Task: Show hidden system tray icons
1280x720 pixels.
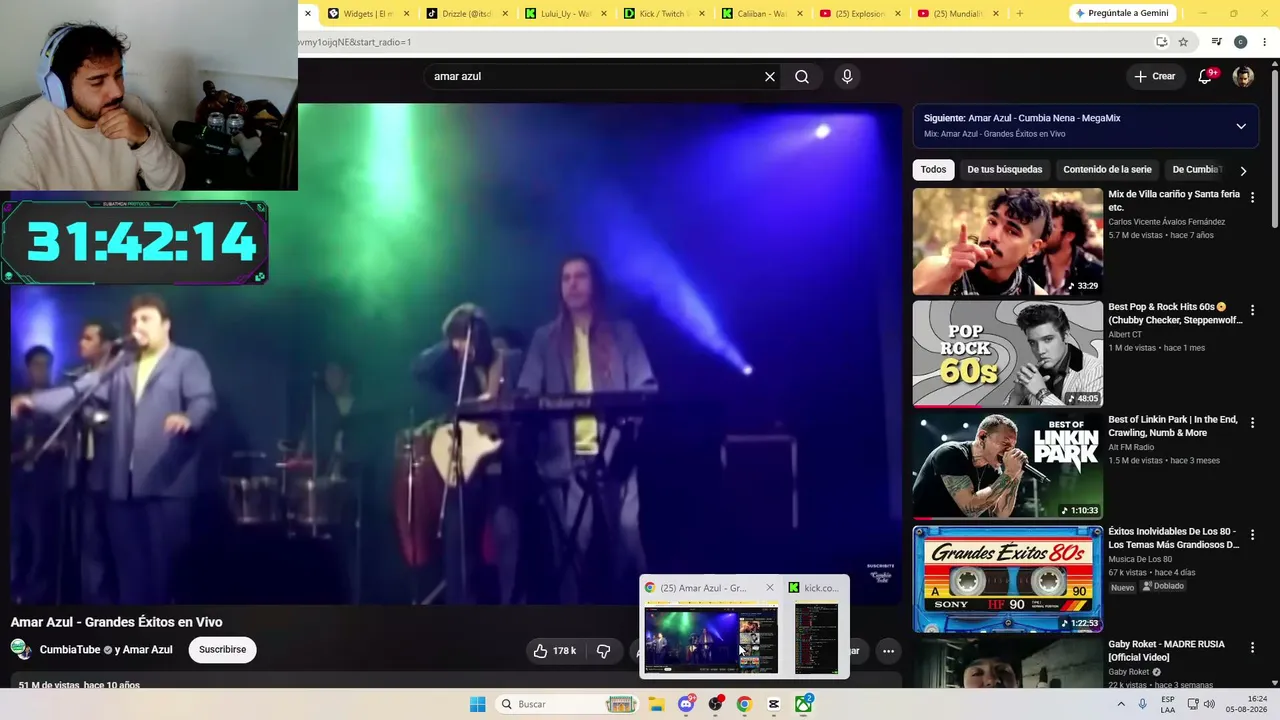Action: [1121, 704]
